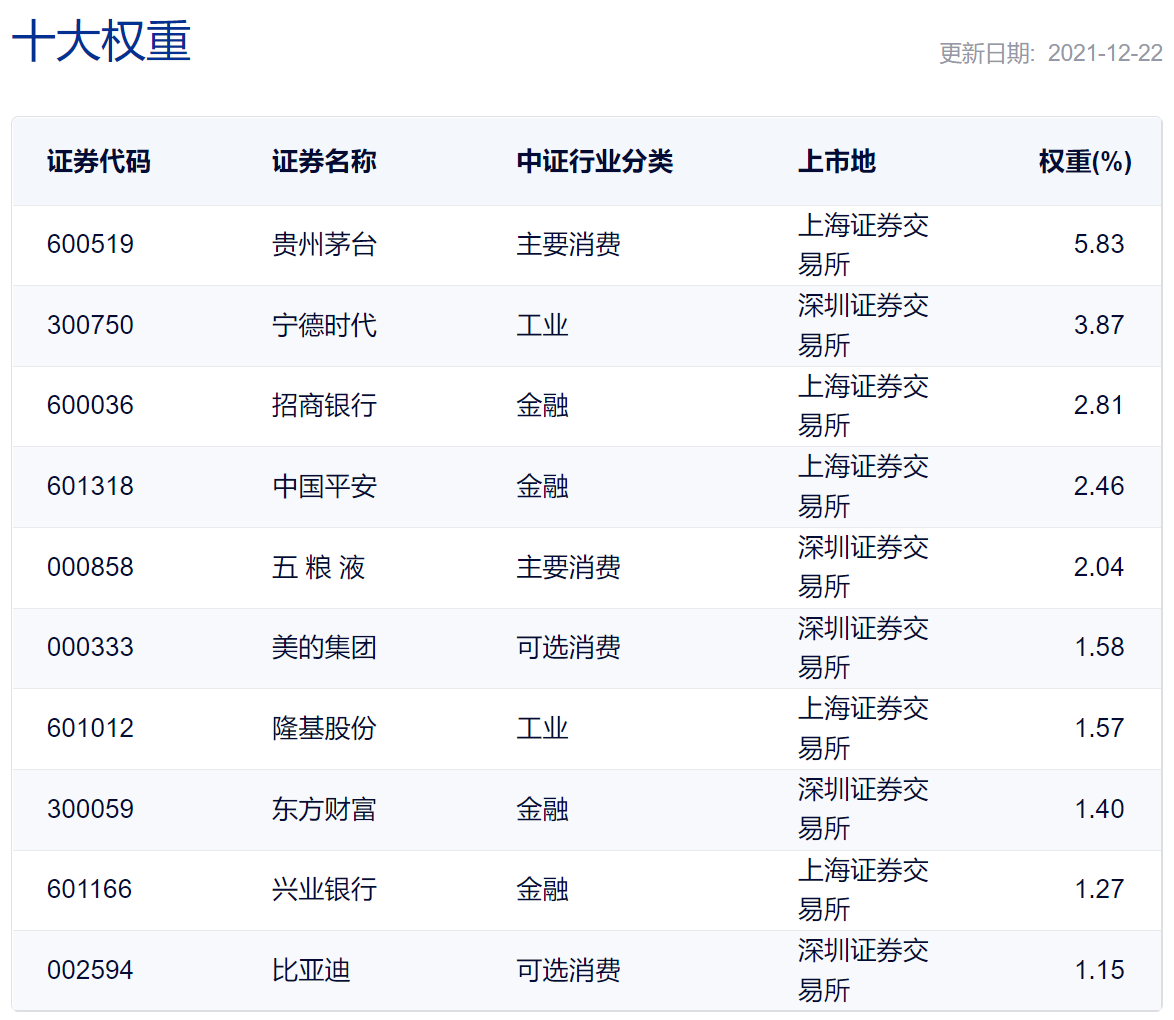The height and width of the screenshot is (1020, 1174).
Task: Click the 中国平安 security name
Action: [324, 487]
